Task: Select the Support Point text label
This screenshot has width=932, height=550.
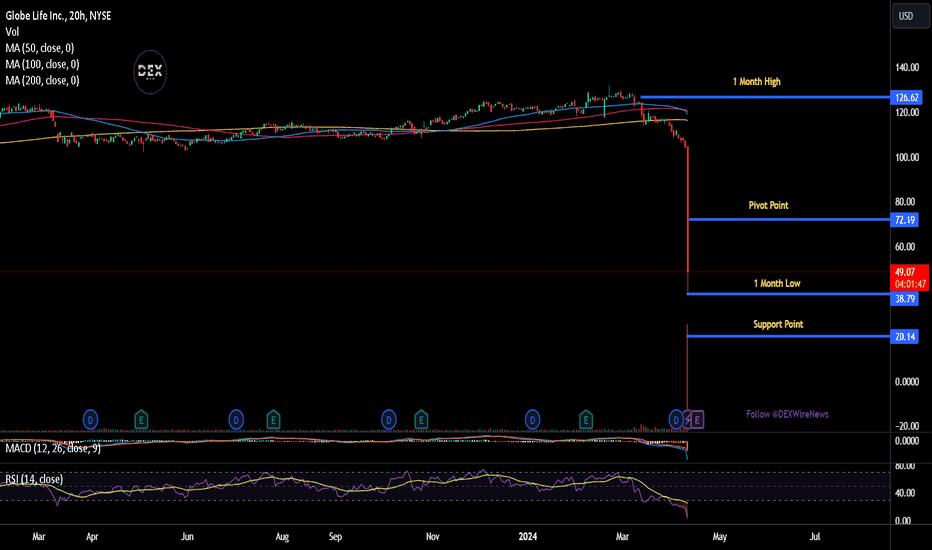Action: (778, 324)
